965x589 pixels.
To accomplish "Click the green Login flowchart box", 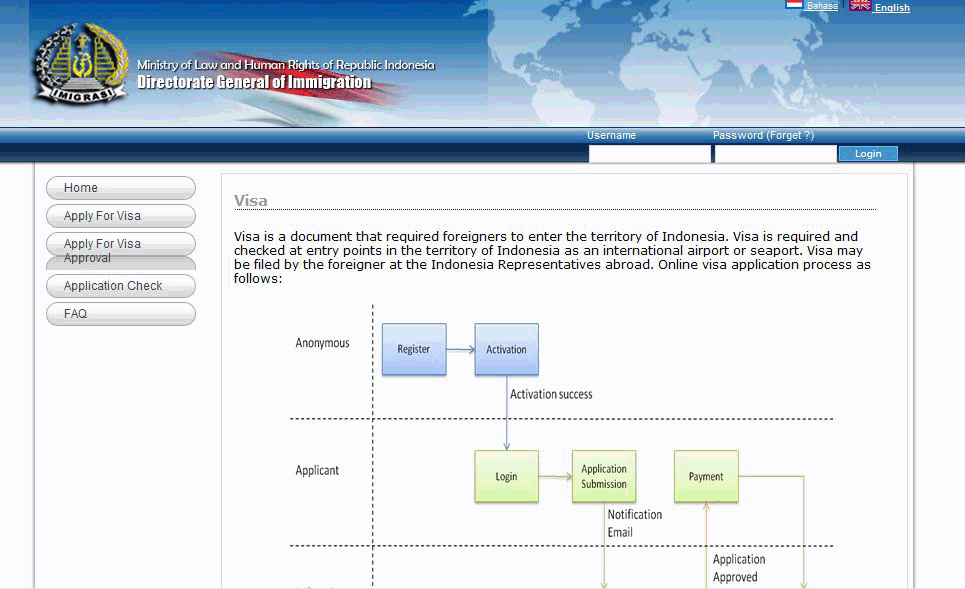I will [506, 476].
